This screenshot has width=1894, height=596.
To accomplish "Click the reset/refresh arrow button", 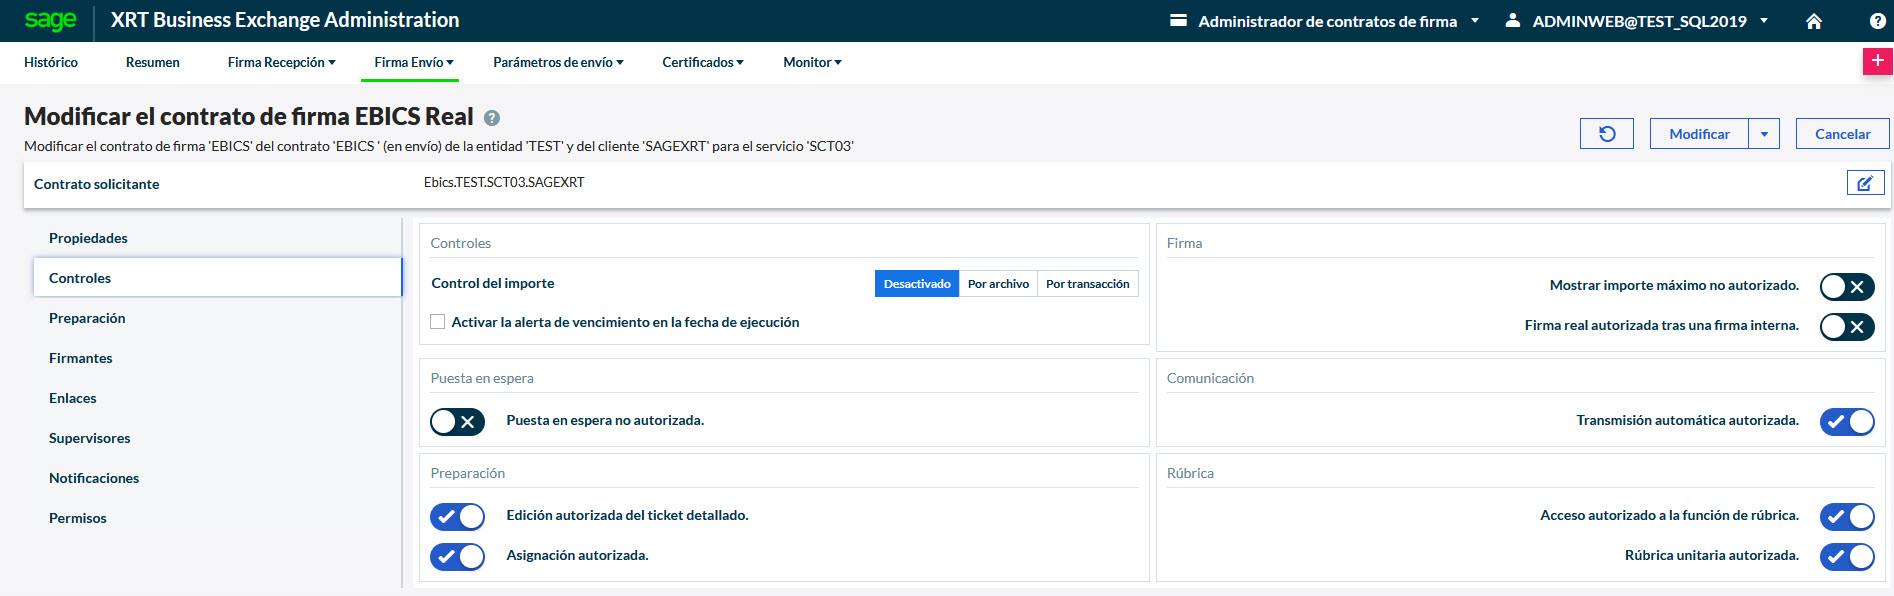I will [x=1606, y=134].
